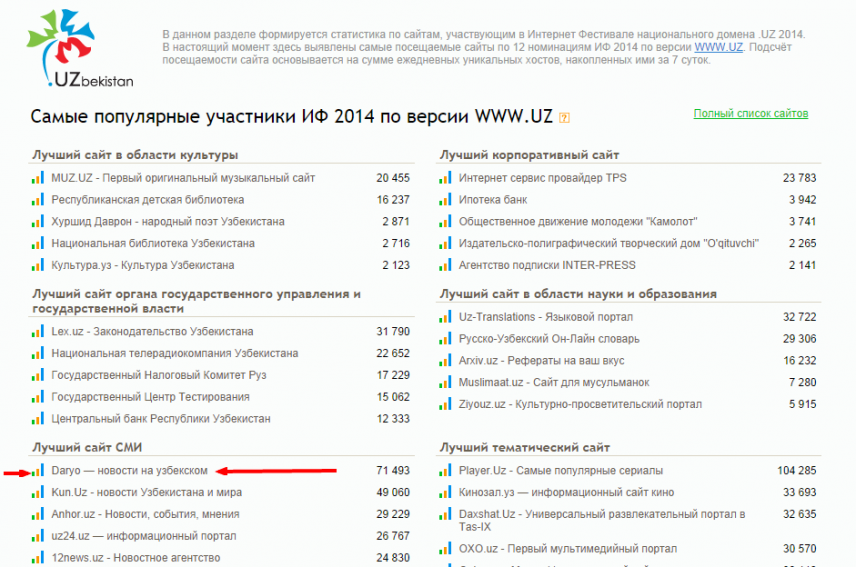Screen dimensions: 856x567
Task: Open Русско-Узбекский Он-Лайн словарь
Action: coord(549,339)
